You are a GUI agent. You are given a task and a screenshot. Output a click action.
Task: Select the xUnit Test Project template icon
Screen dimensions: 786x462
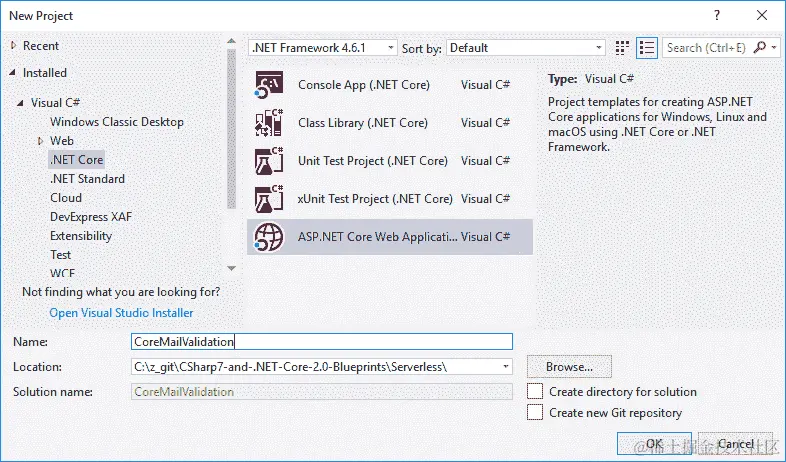click(x=269, y=199)
